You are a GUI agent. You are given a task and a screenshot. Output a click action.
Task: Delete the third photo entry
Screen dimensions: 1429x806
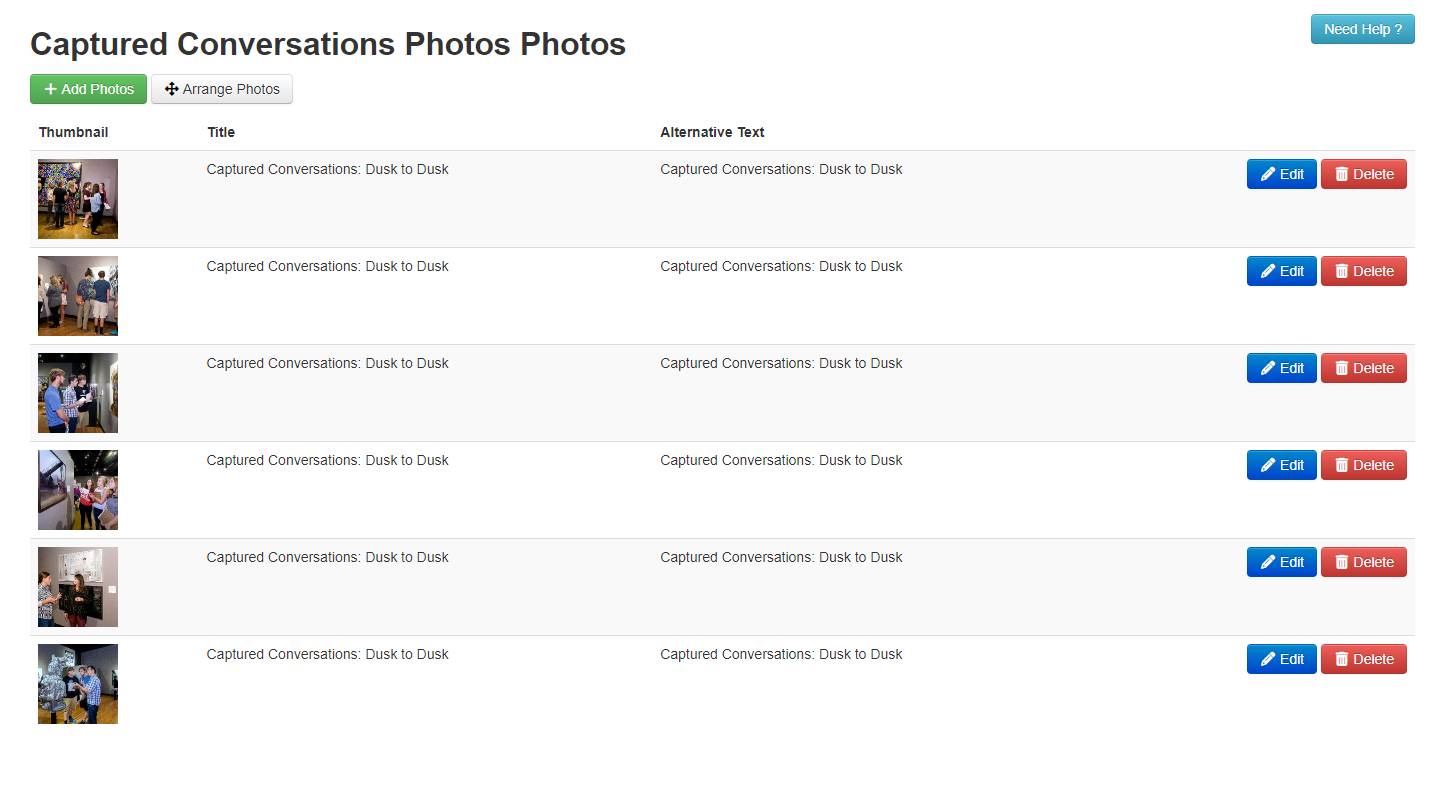(1363, 367)
